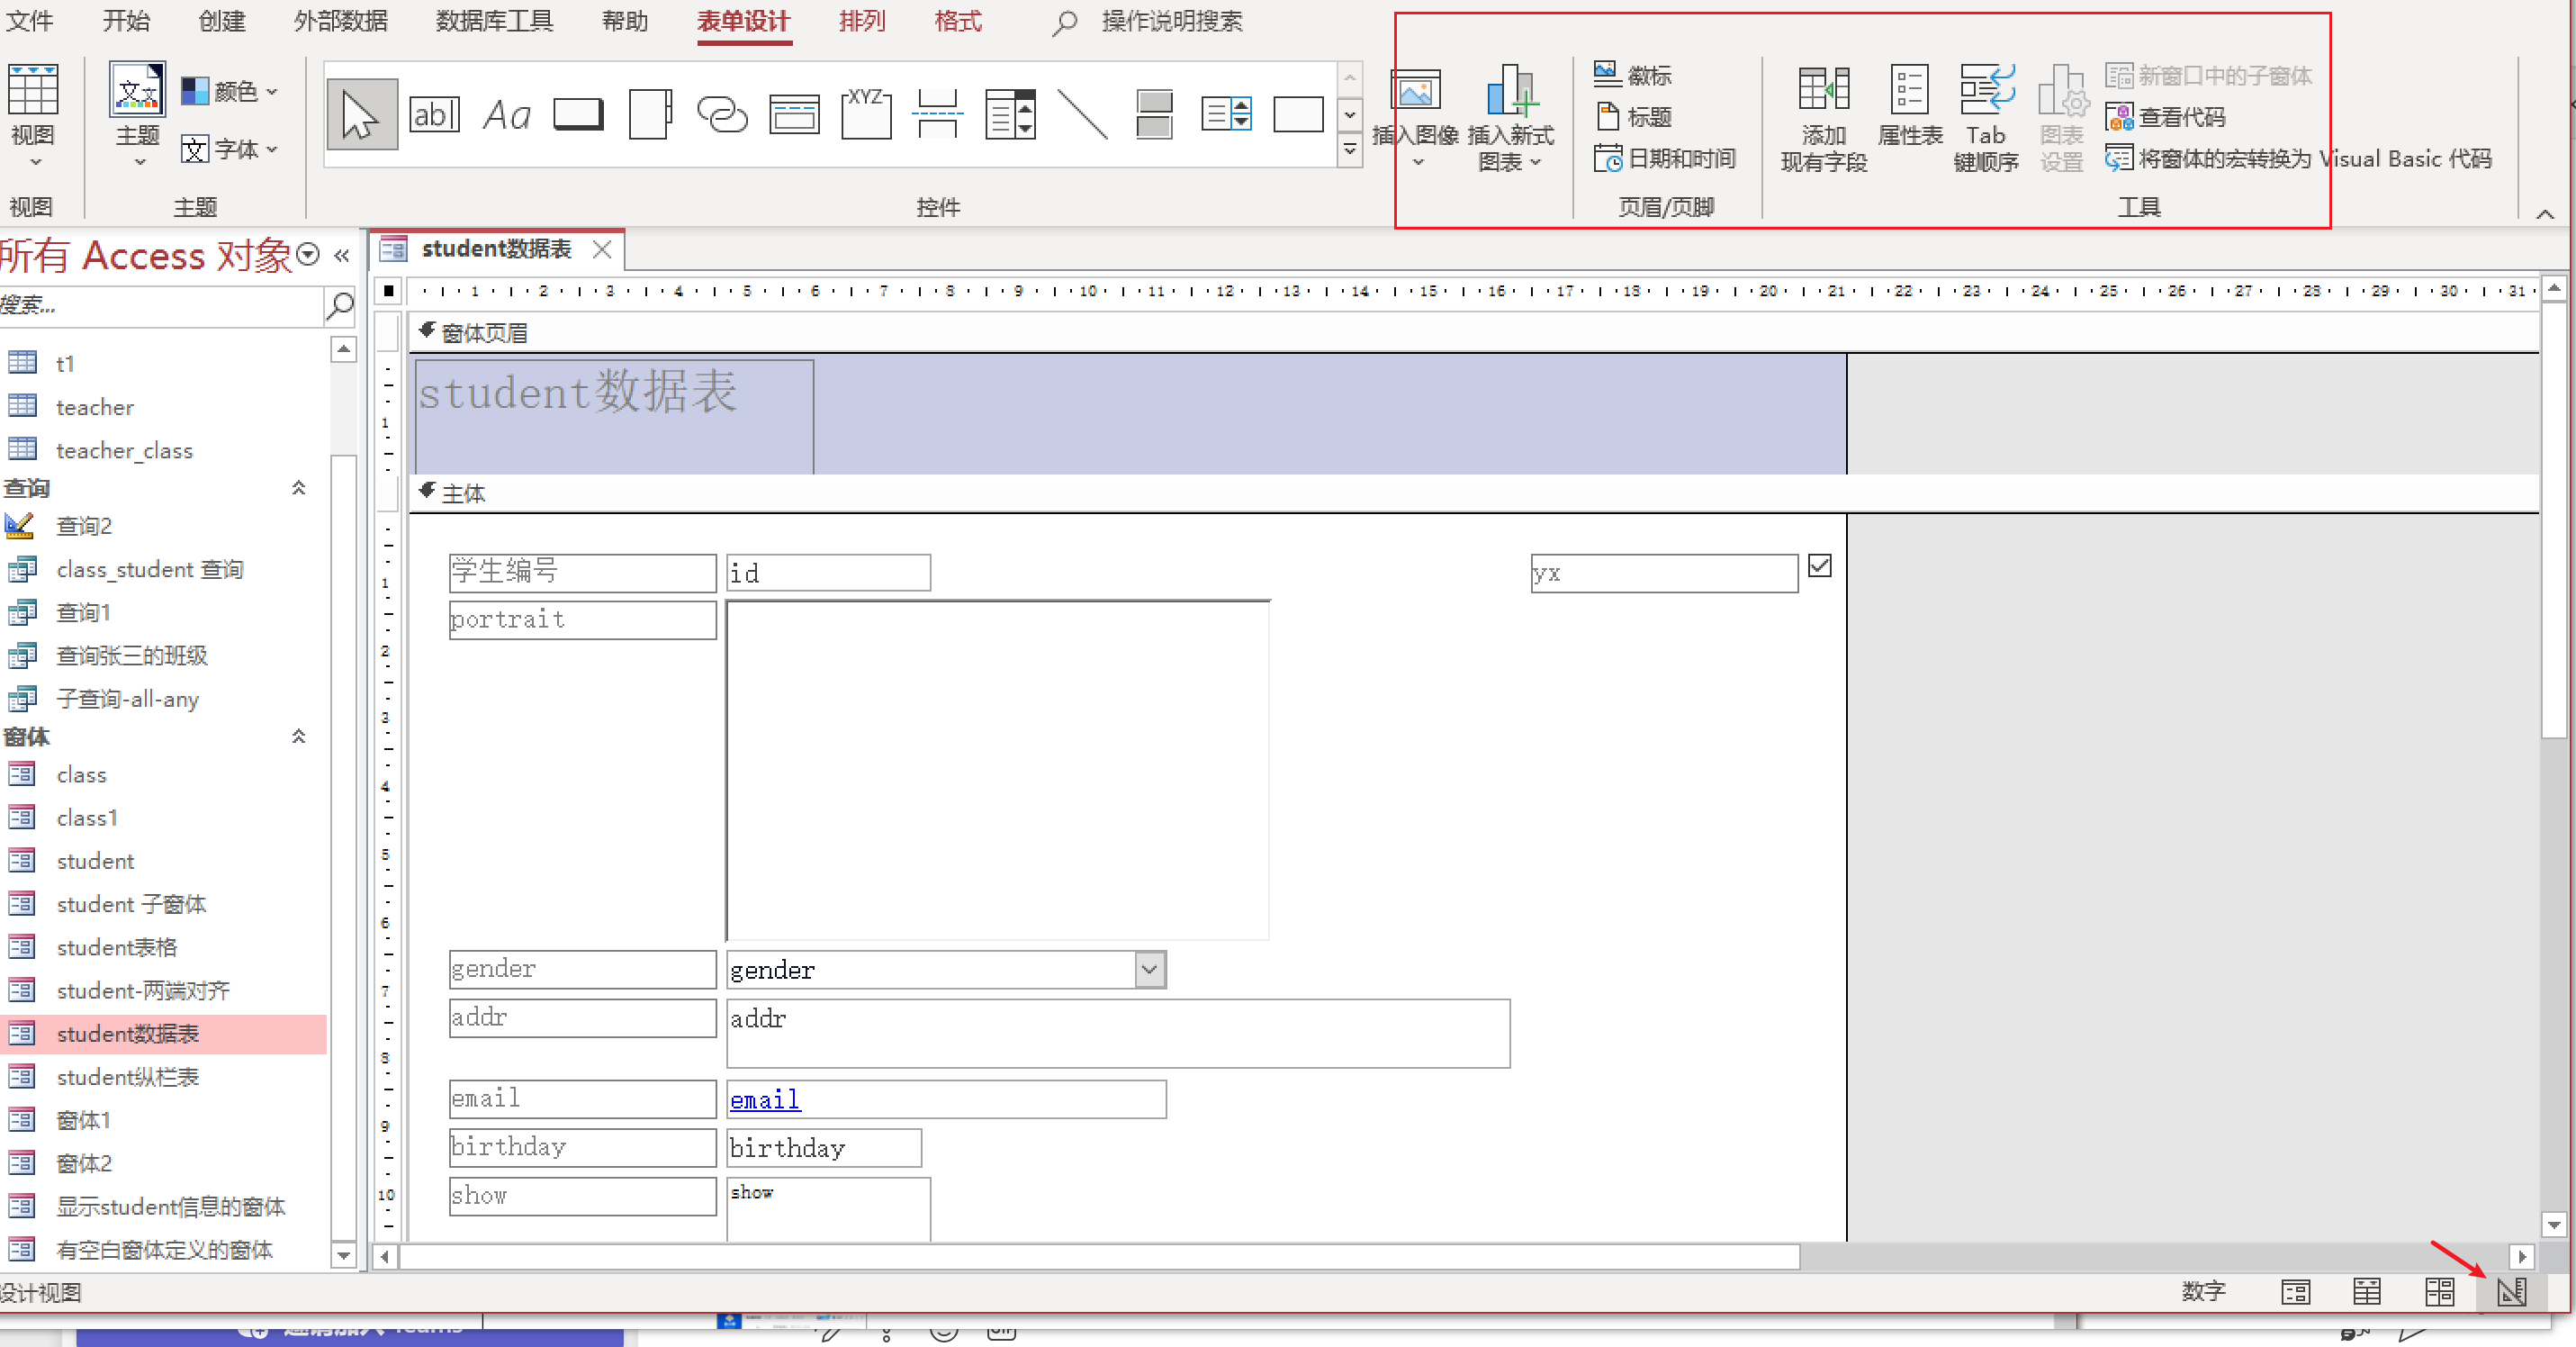The image size is (2576, 1347).
Task: Collapse the Queries group in navigation pane
Action: 298,488
